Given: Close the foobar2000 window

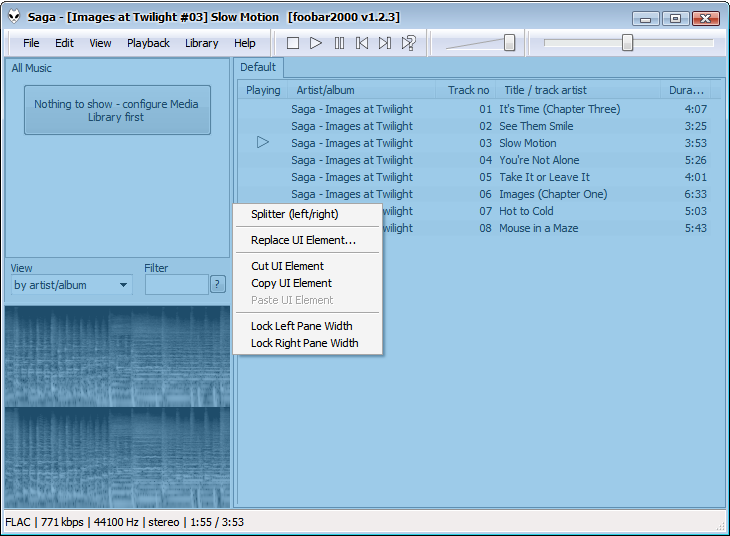Looking at the screenshot, I should 706,19.
